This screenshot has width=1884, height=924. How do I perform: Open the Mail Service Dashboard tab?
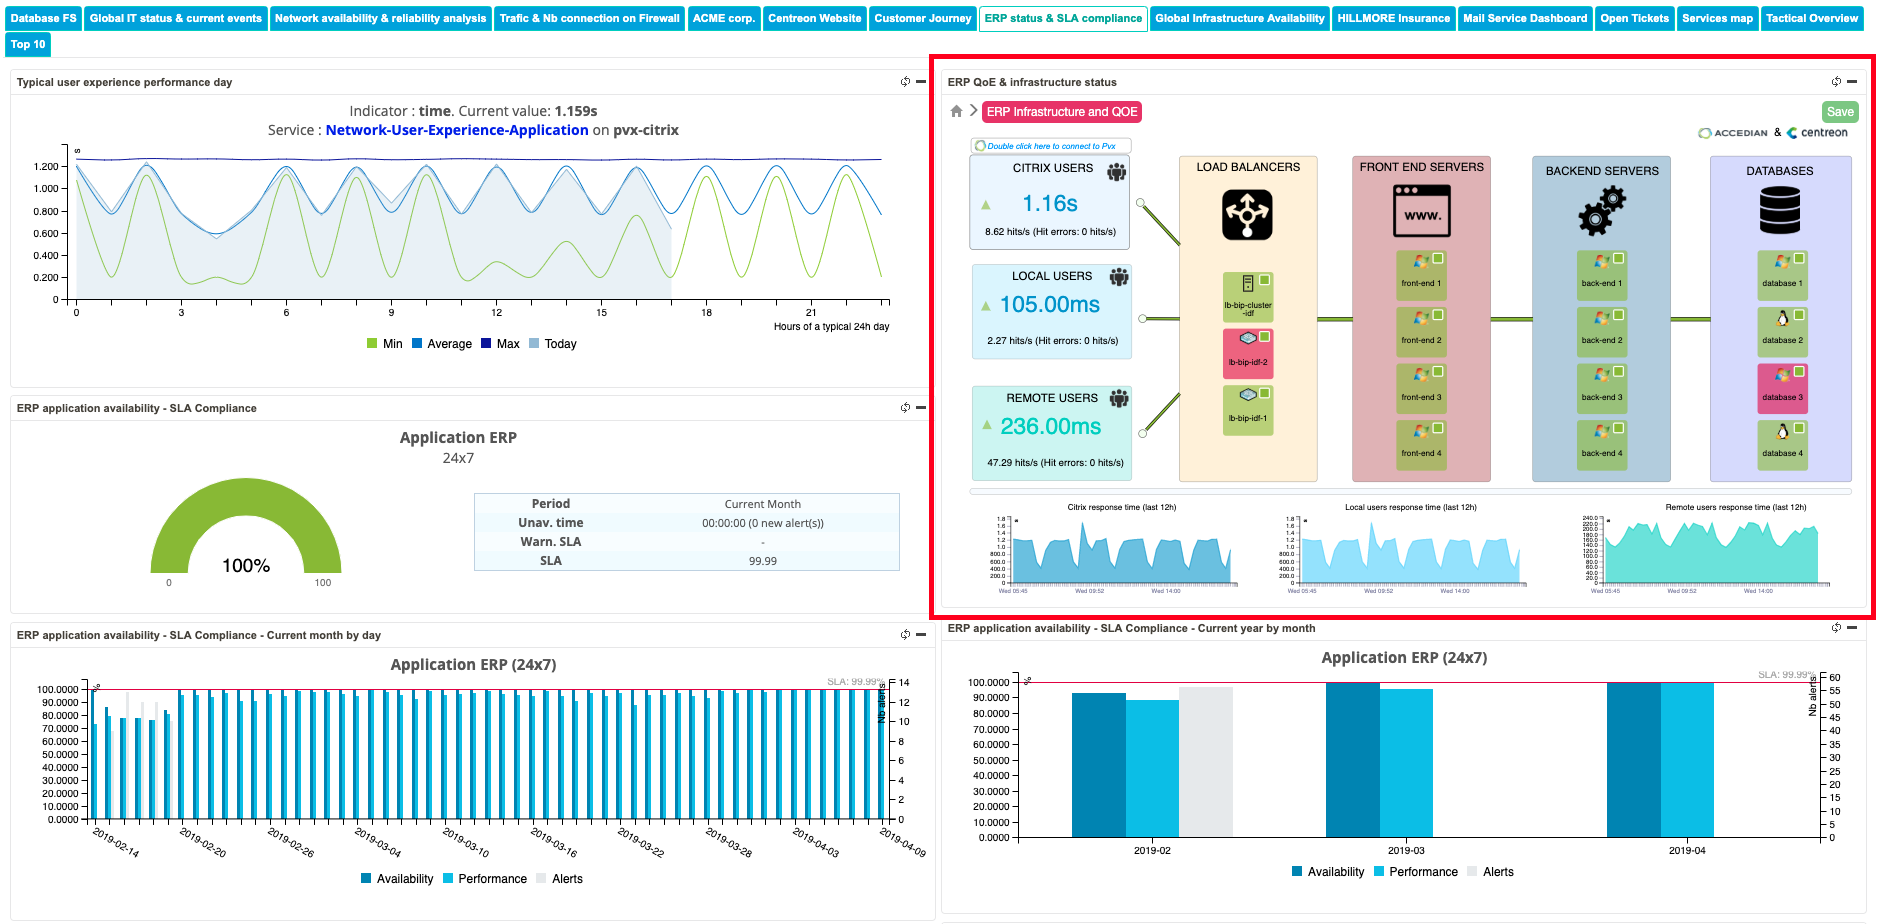click(1524, 18)
